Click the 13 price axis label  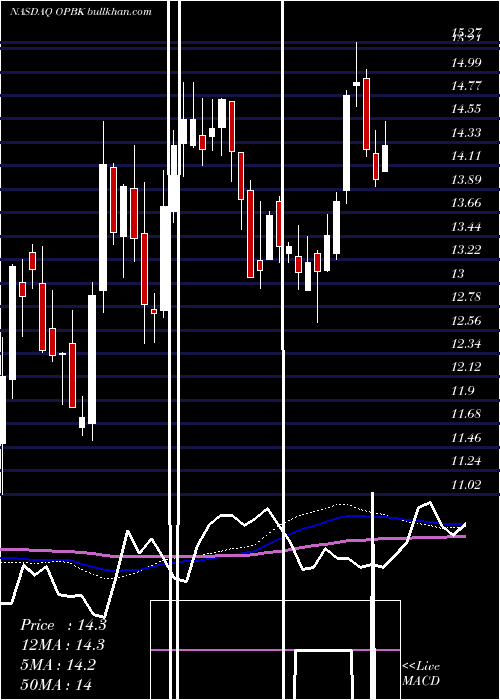click(458, 274)
